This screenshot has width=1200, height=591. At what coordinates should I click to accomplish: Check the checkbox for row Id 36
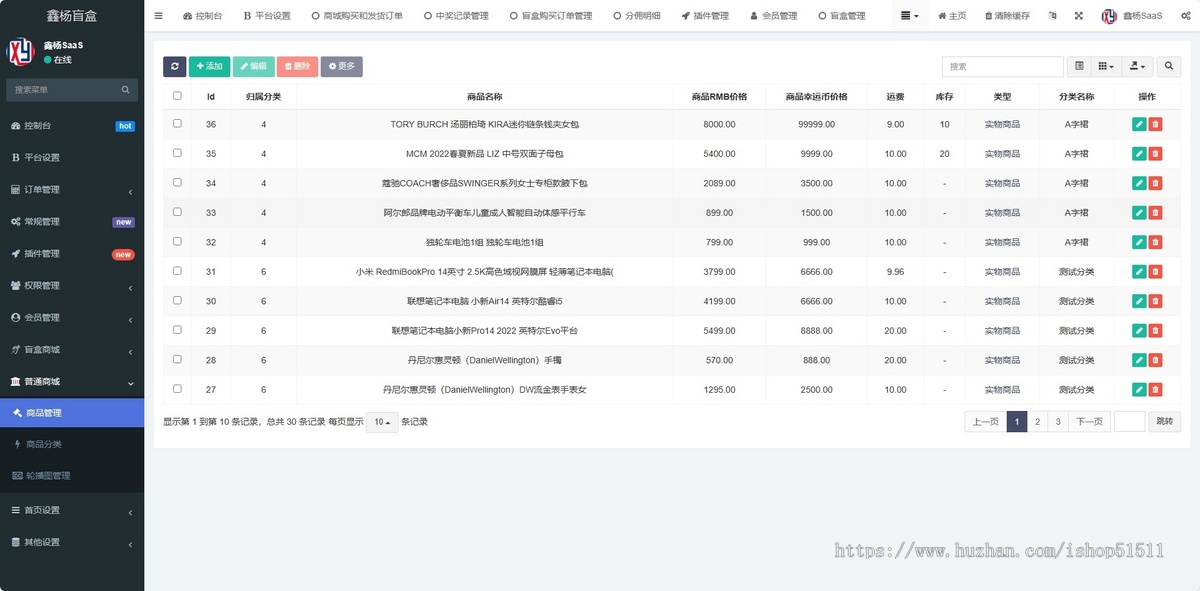(x=177, y=124)
